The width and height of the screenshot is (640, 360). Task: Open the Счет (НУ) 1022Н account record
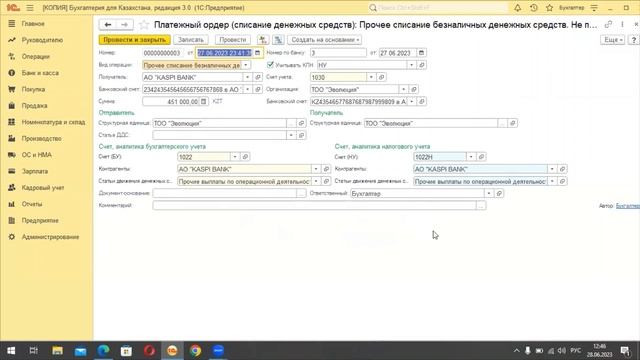(x=481, y=157)
